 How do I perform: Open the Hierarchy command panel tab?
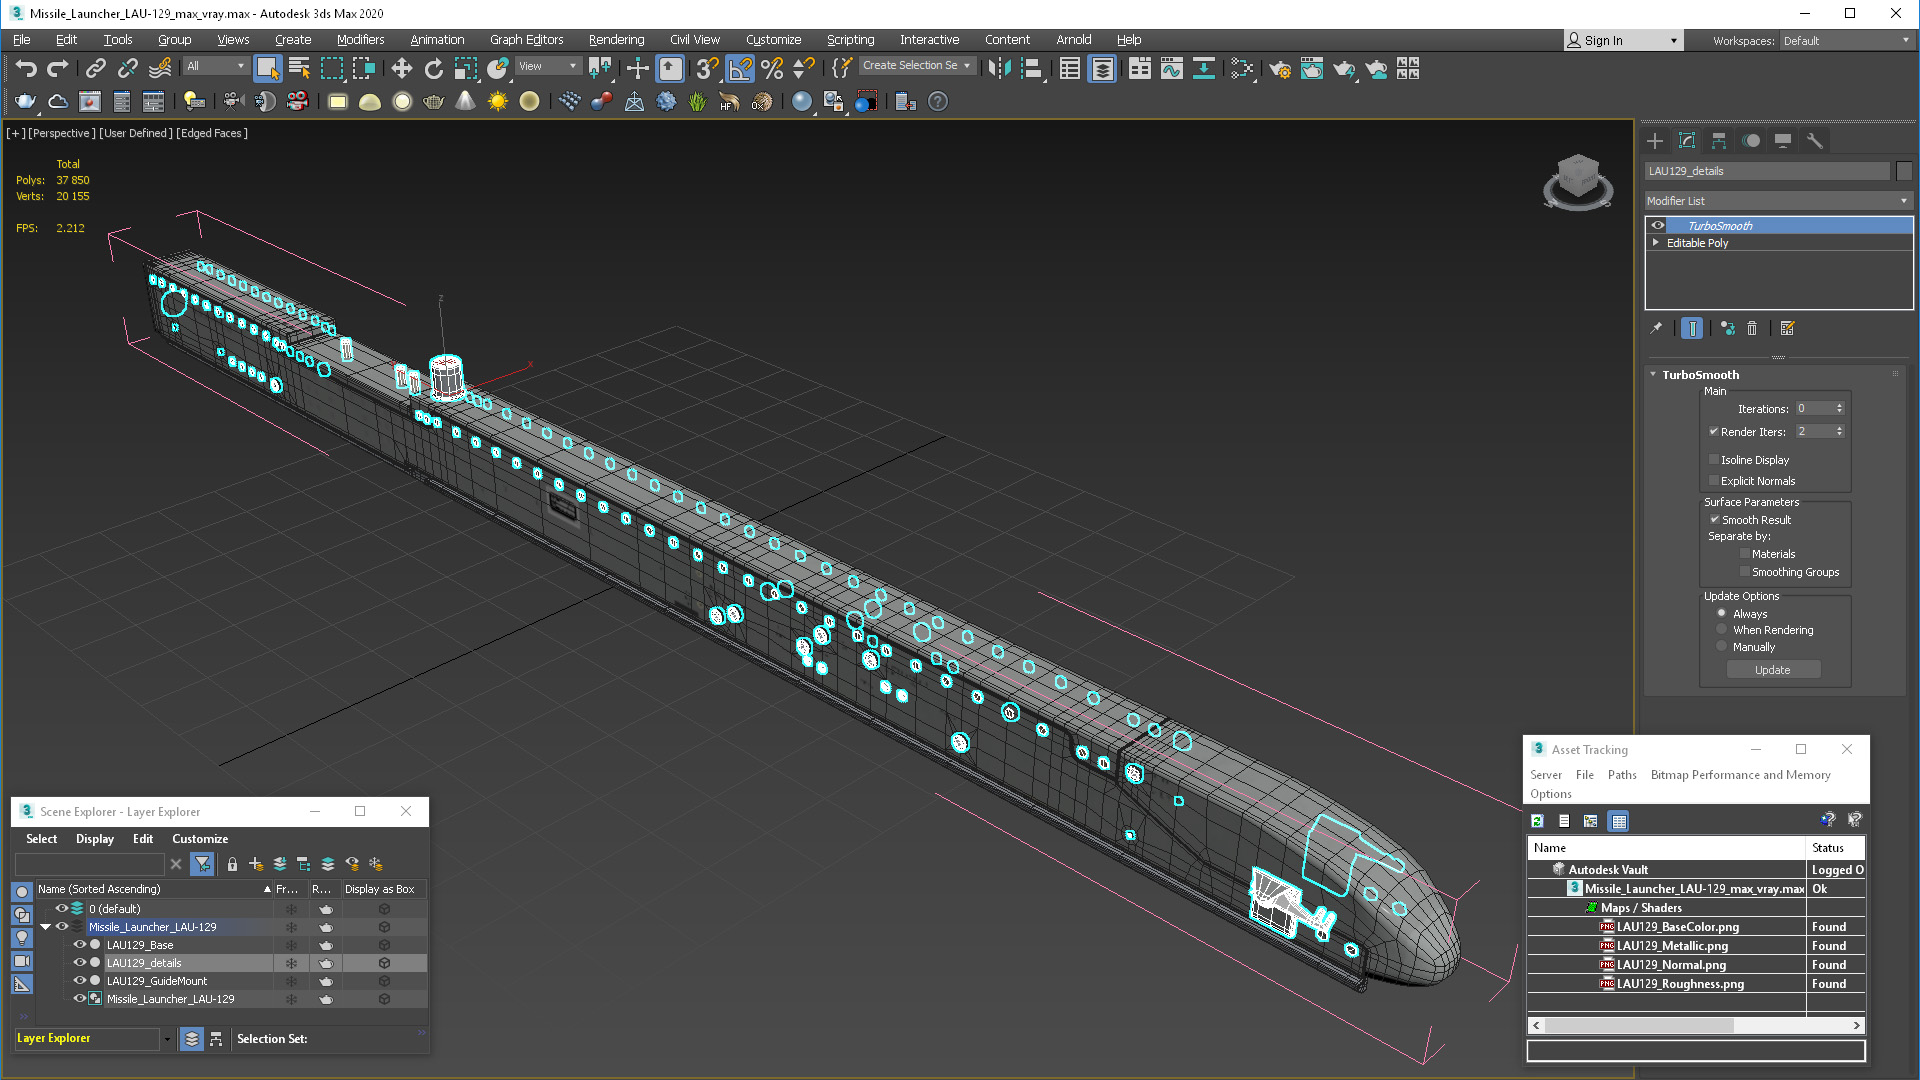click(x=1719, y=141)
